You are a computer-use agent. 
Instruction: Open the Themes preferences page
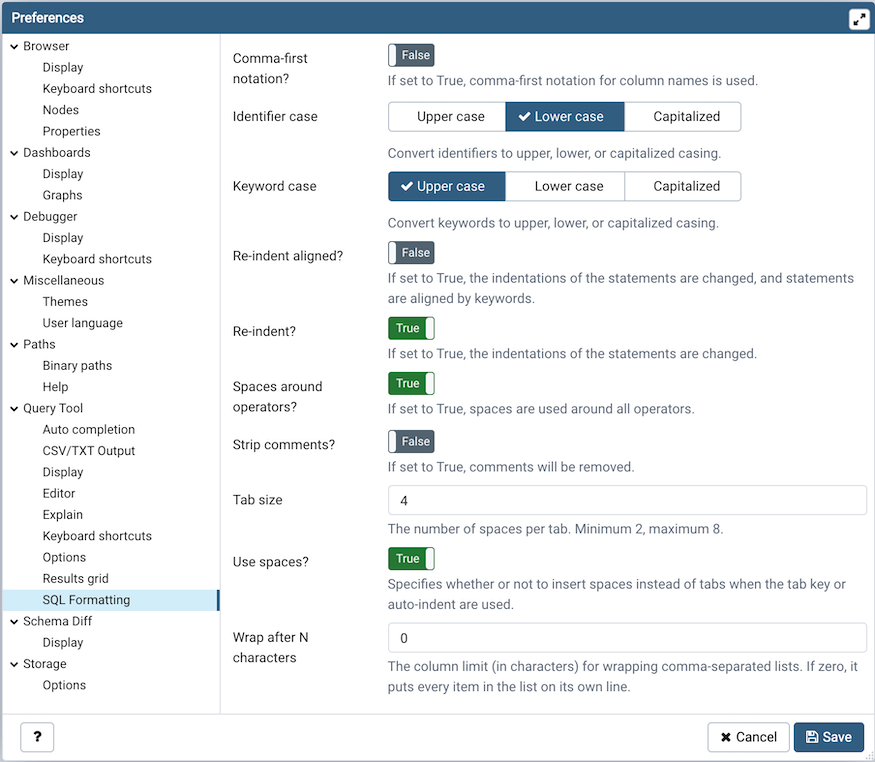click(65, 302)
